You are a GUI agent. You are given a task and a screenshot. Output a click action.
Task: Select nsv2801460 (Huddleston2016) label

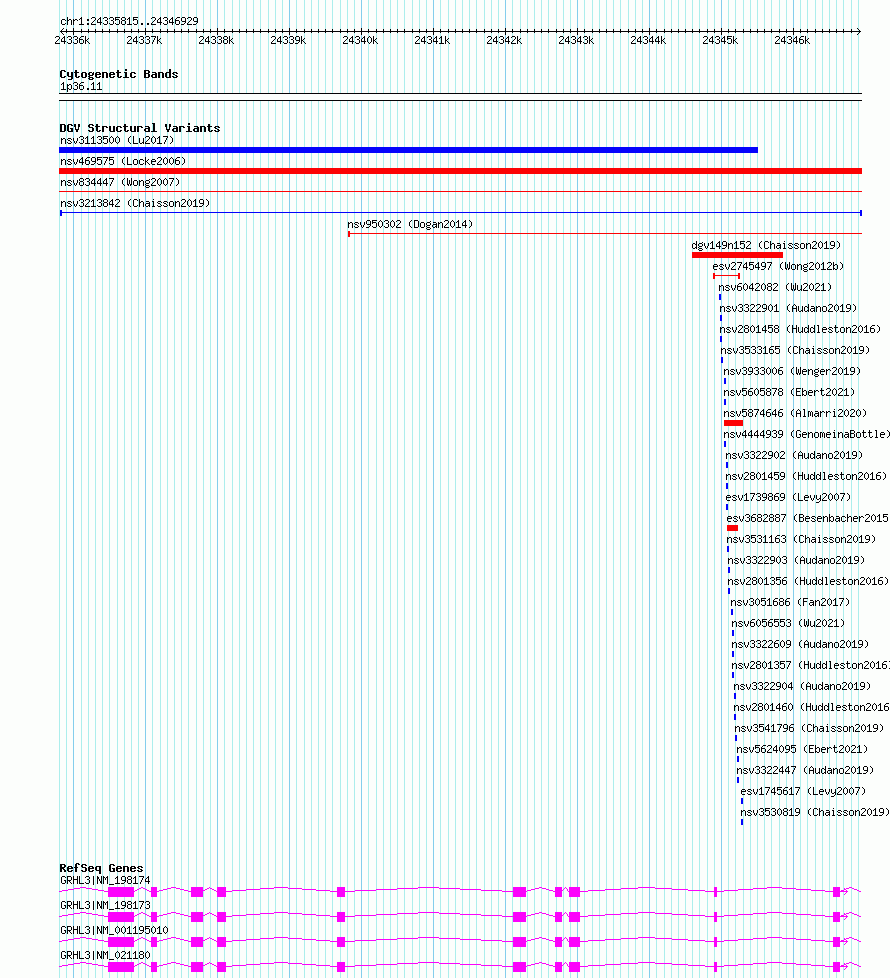point(811,707)
